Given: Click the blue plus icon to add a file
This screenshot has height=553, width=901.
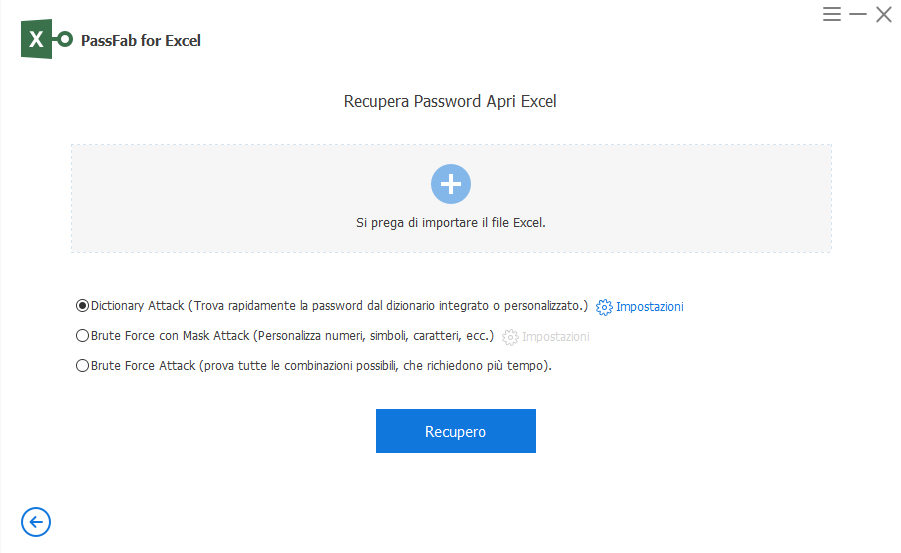Looking at the screenshot, I should (x=451, y=184).
